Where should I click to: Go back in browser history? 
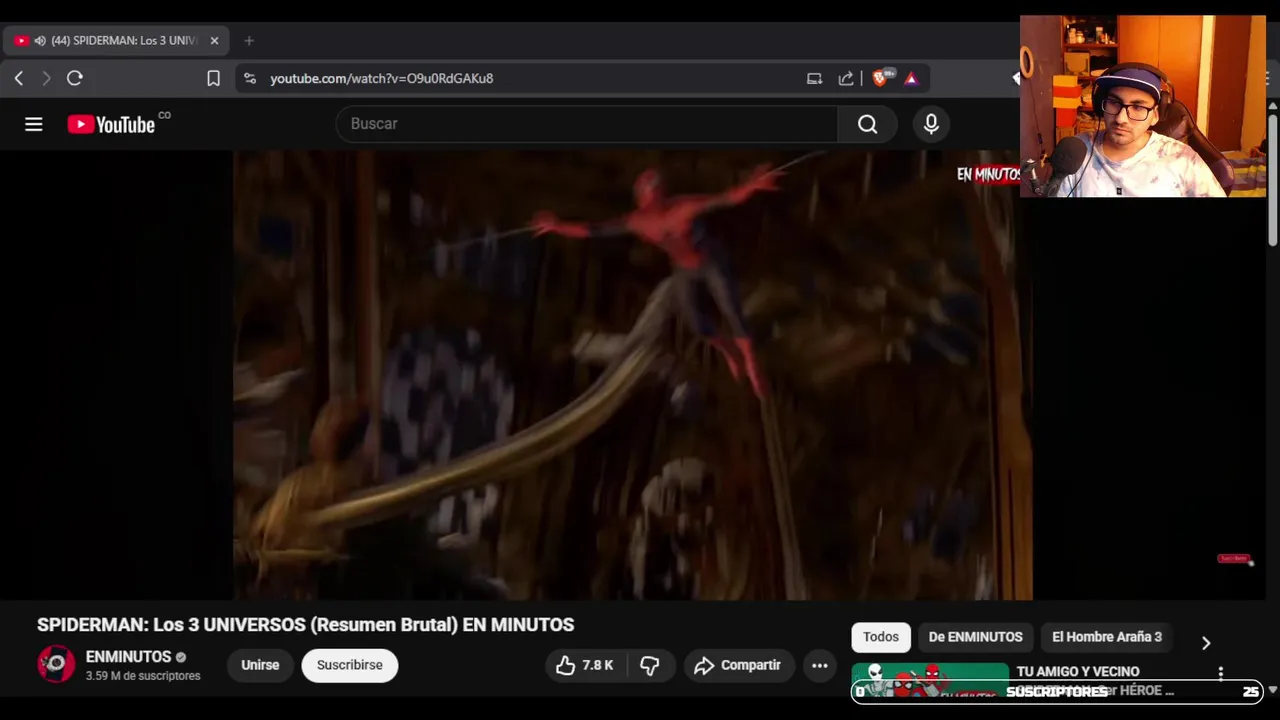(19, 78)
